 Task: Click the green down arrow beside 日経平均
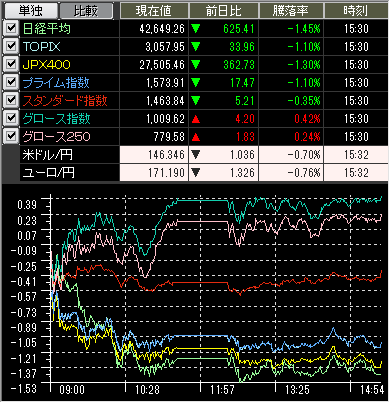coord(196,29)
